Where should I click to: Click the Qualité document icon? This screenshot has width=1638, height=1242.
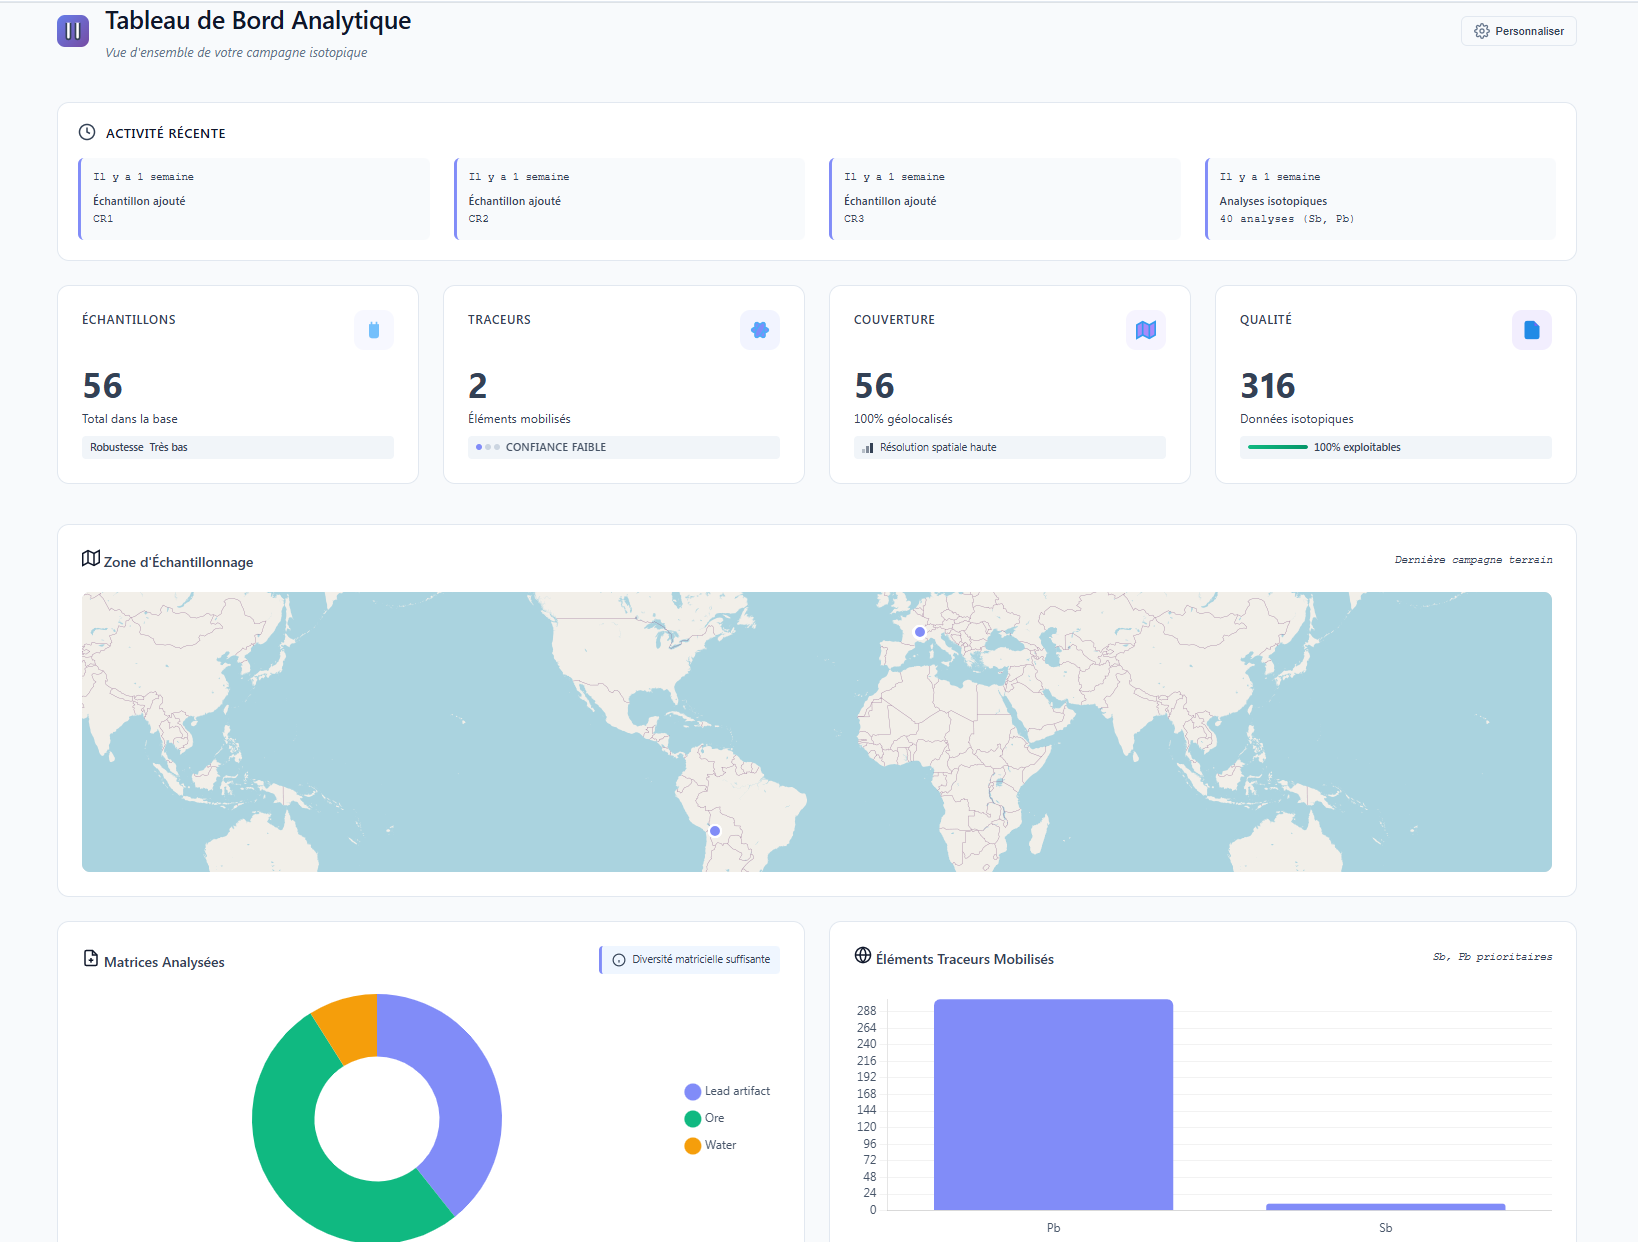pyautogui.click(x=1531, y=330)
